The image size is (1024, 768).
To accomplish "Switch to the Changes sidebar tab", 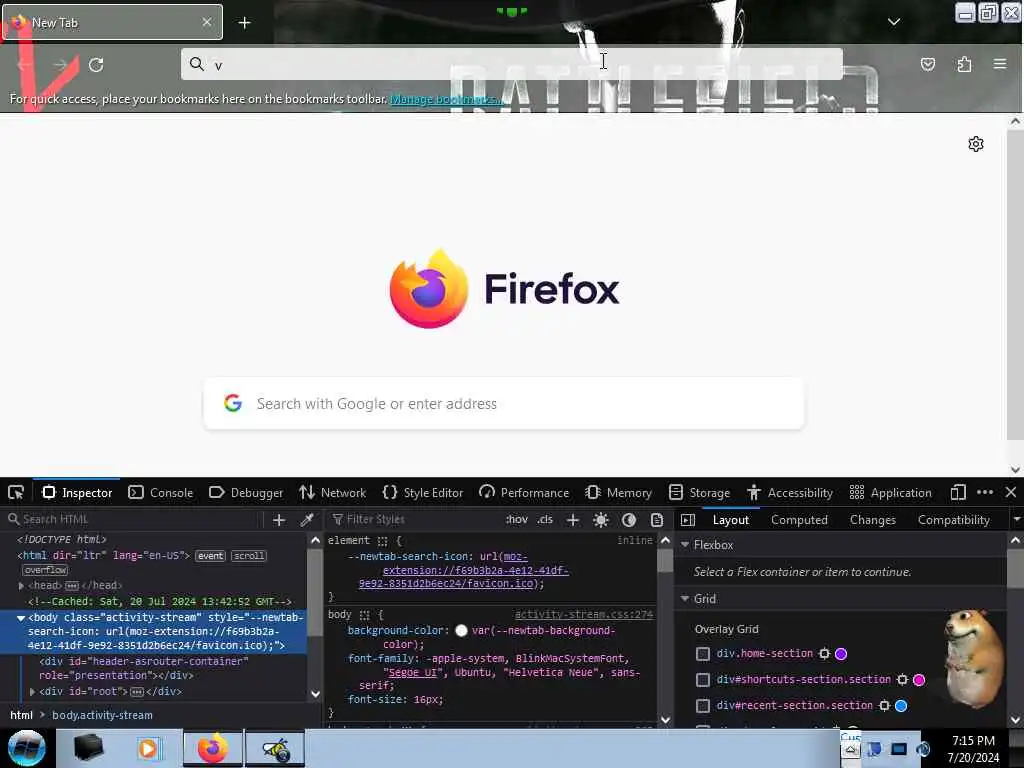I will tap(872, 520).
